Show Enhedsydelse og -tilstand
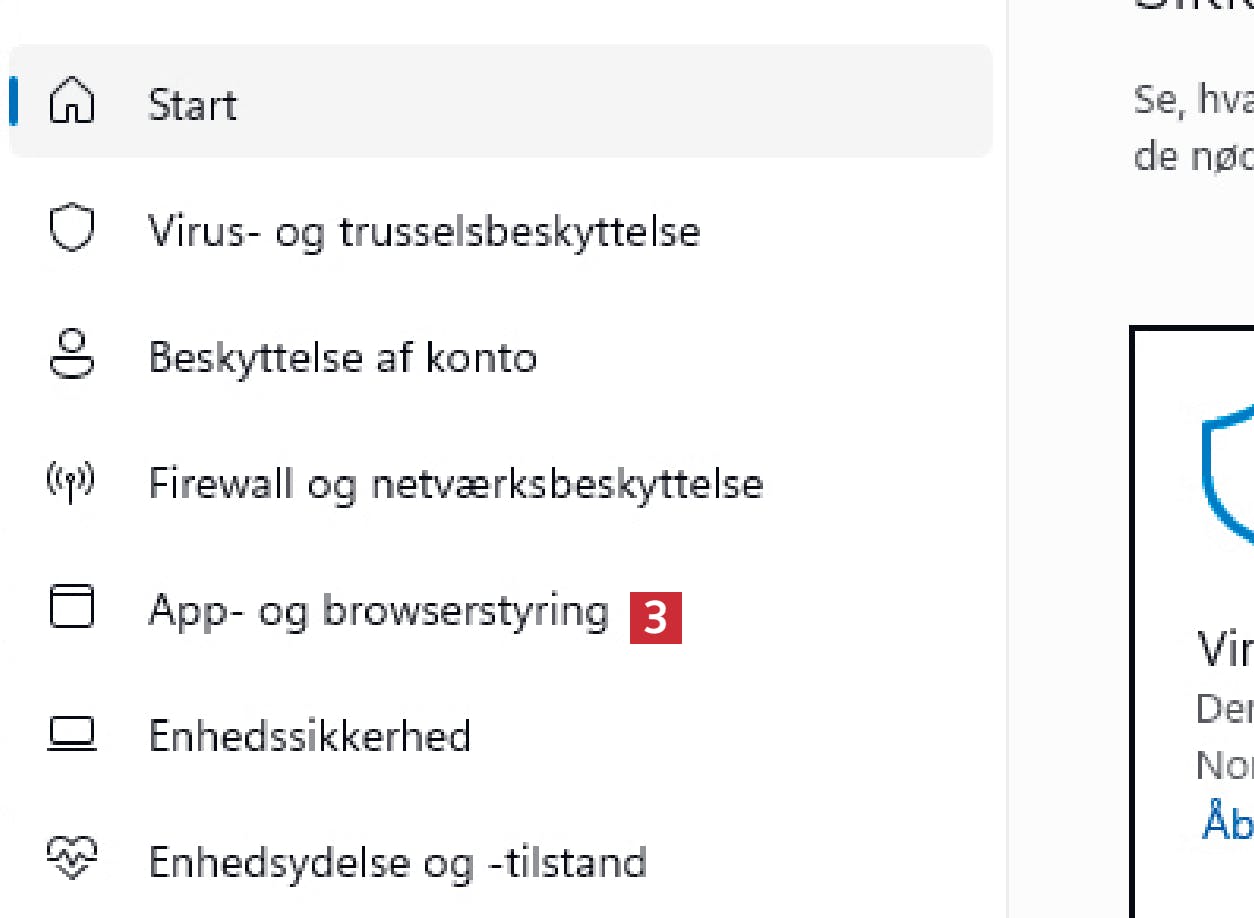1254x918 pixels. point(397,862)
